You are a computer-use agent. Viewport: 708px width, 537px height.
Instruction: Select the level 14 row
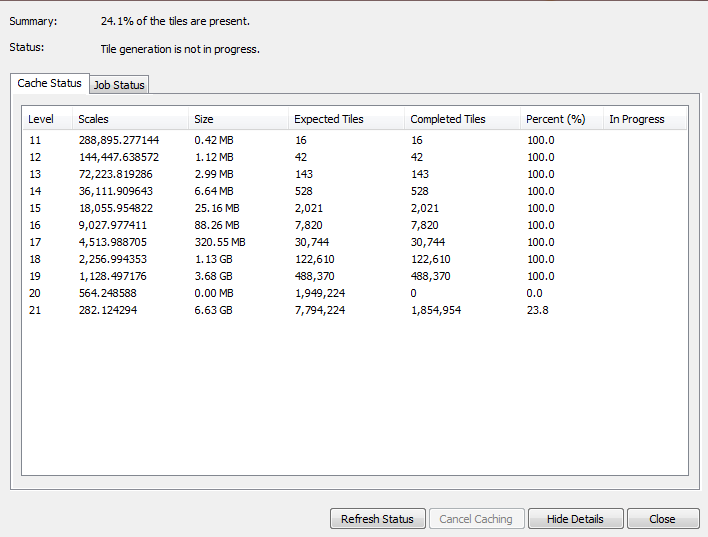click(355, 191)
